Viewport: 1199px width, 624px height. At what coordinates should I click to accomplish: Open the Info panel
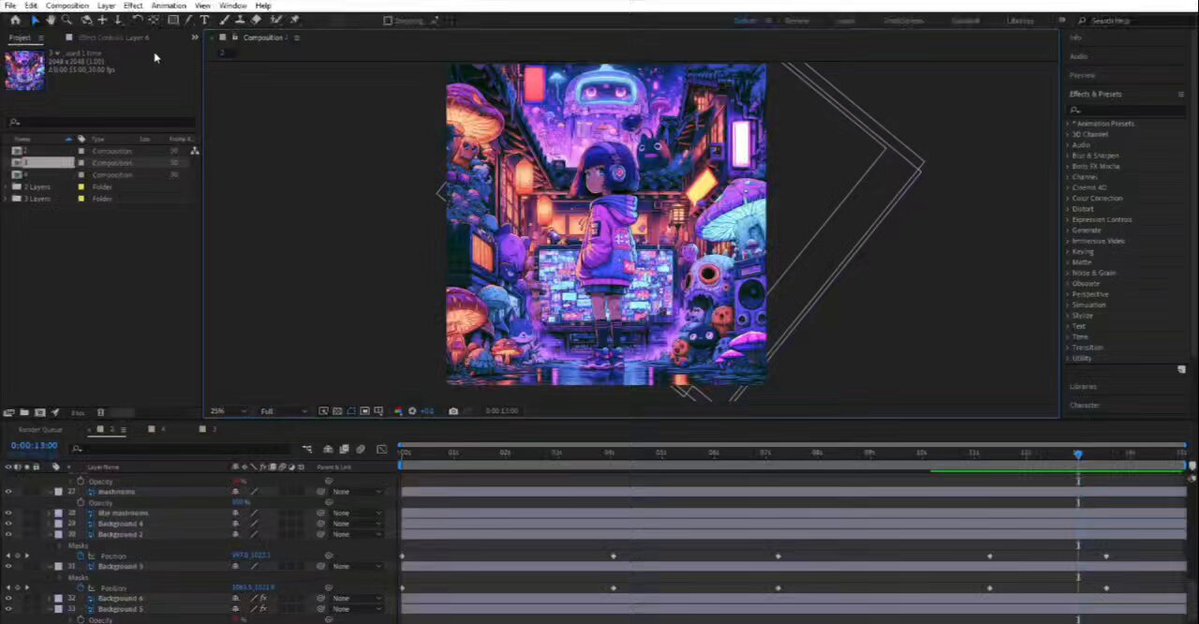click(x=1076, y=37)
